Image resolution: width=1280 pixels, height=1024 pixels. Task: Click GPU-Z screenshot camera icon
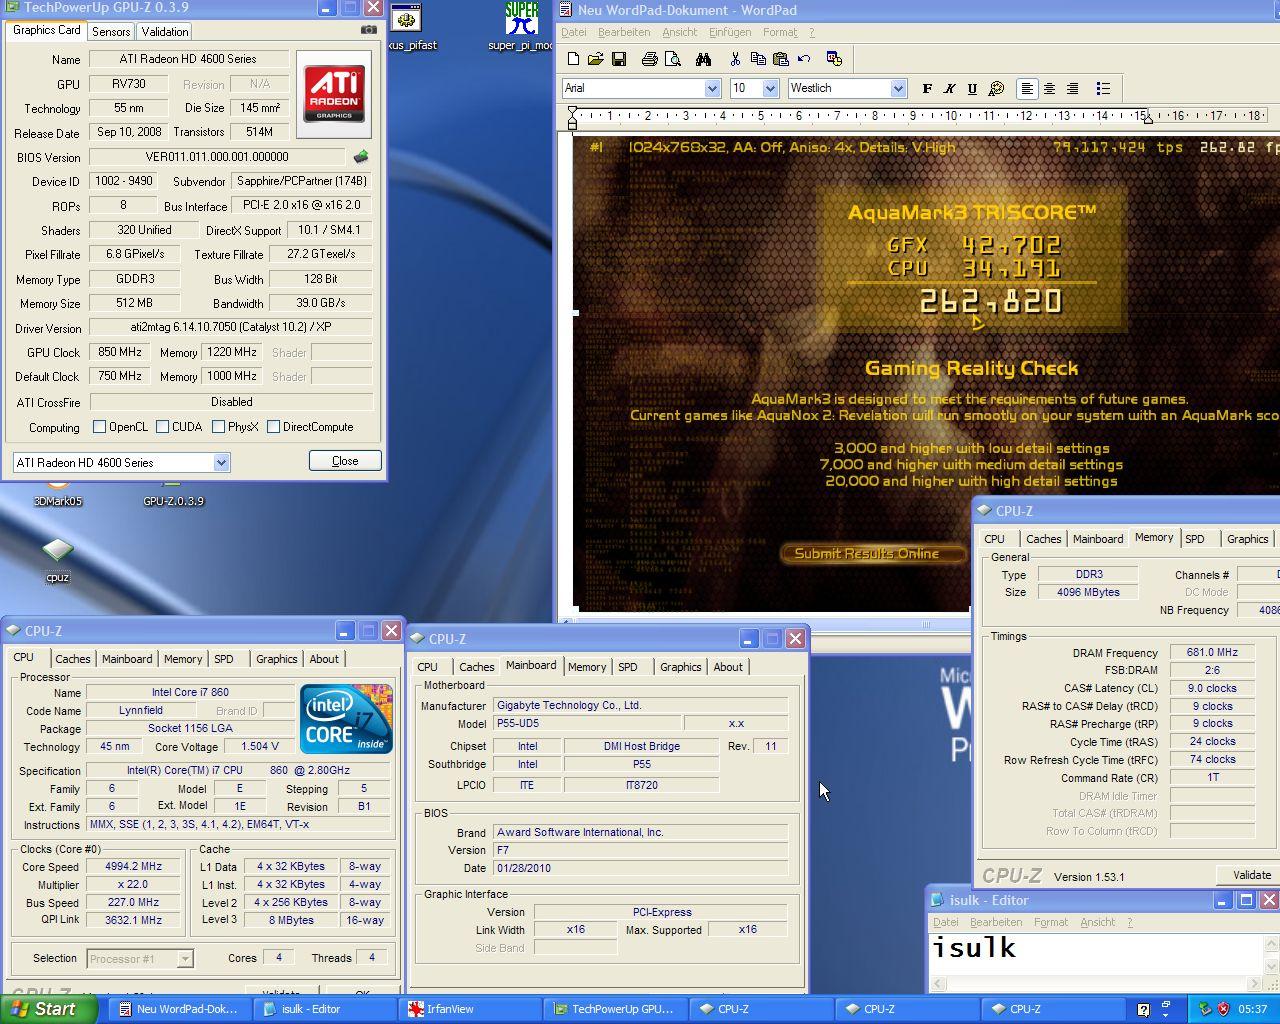[x=369, y=30]
